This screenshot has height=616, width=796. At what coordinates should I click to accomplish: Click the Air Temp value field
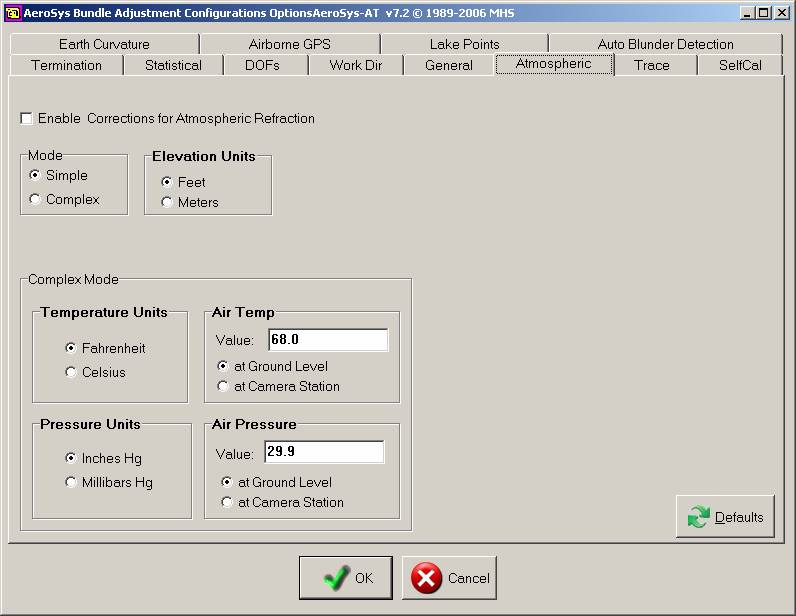tap(328, 339)
